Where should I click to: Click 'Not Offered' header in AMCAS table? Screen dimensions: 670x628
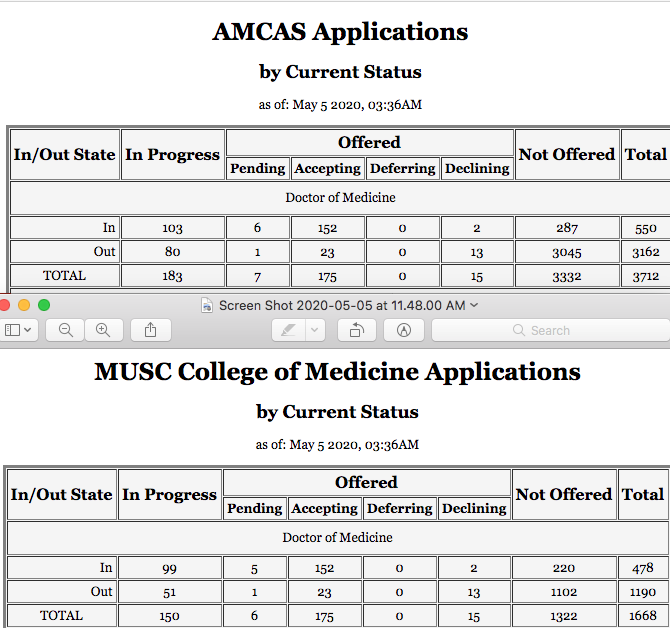click(567, 154)
